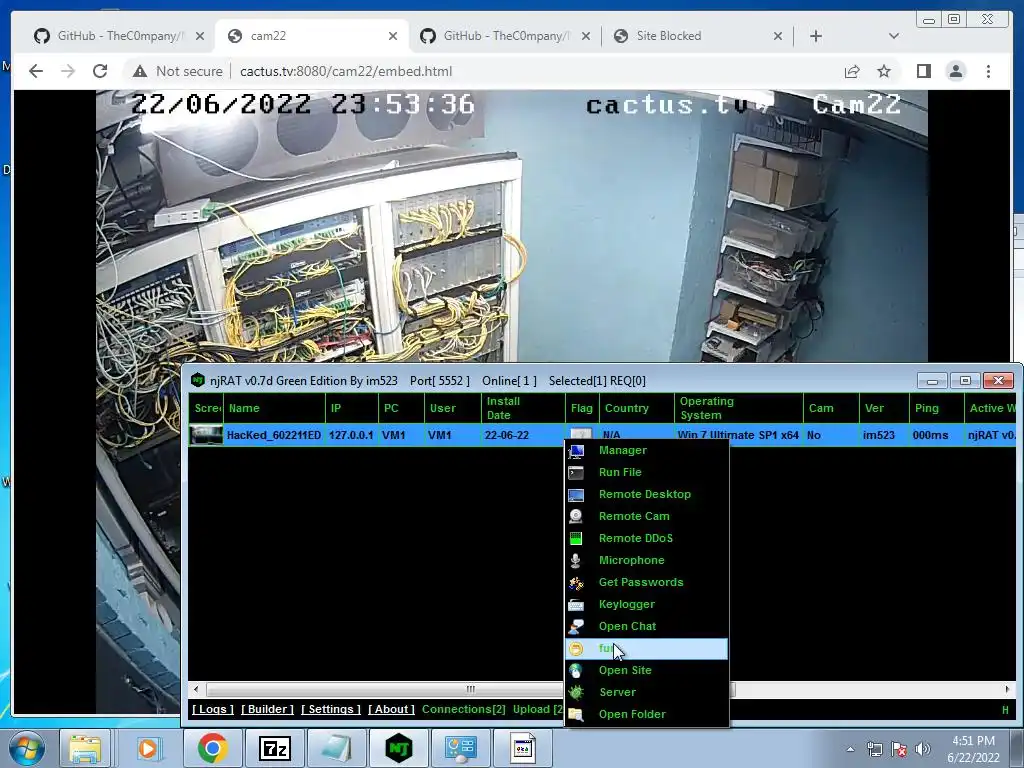The height and width of the screenshot is (768, 1024).
Task: Click the Chrome taskbar icon
Action: tap(212, 748)
